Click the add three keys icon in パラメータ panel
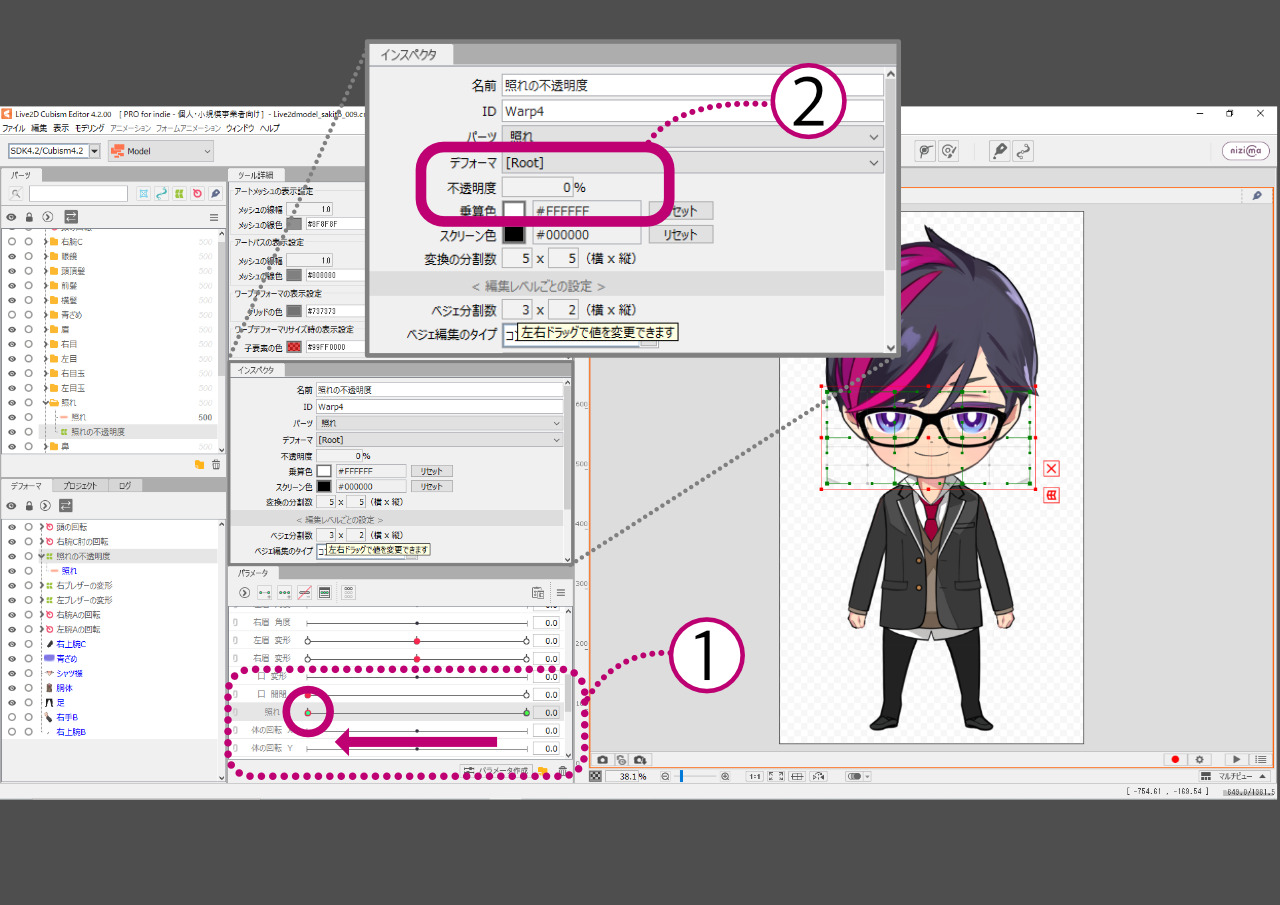 click(x=284, y=592)
